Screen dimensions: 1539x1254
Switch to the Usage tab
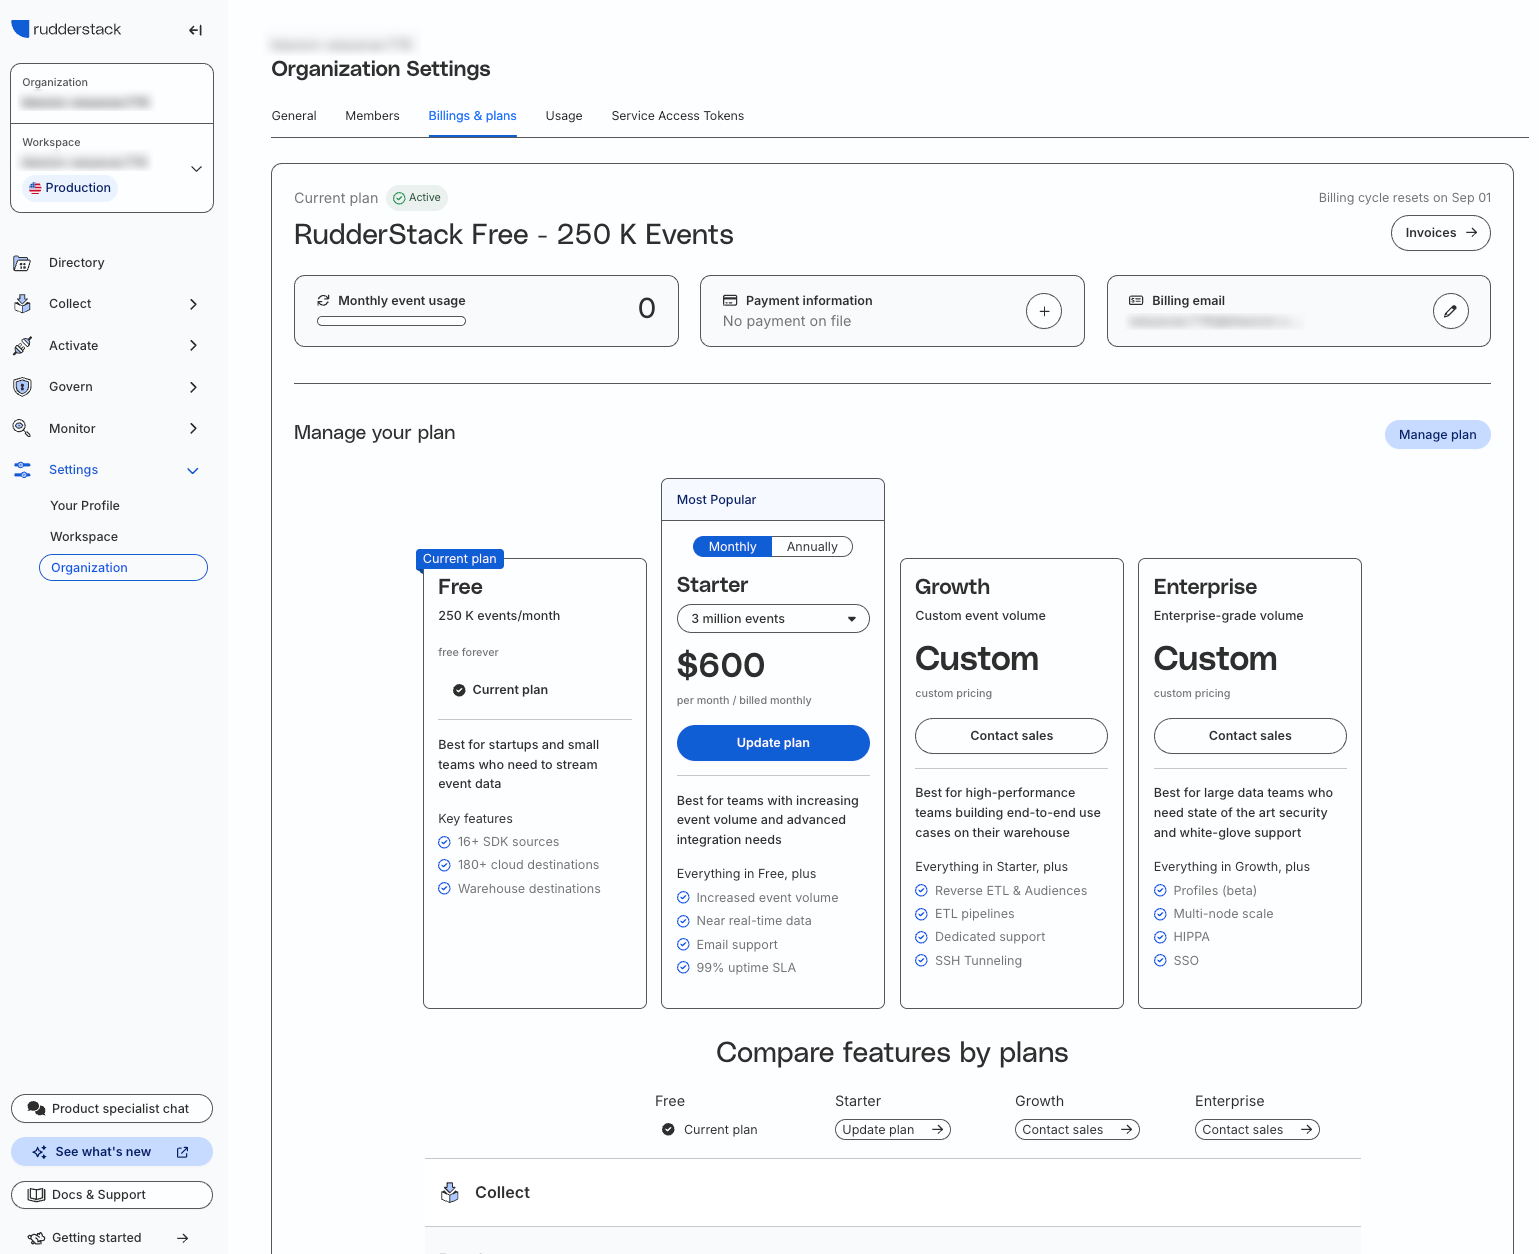(564, 116)
